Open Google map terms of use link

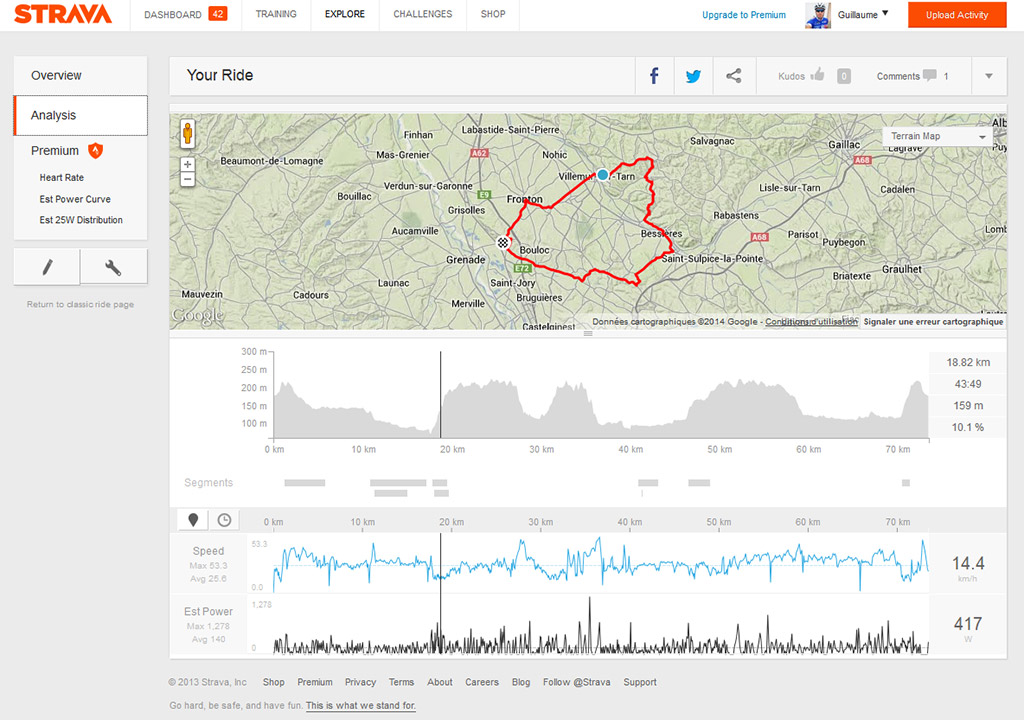pos(811,321)
